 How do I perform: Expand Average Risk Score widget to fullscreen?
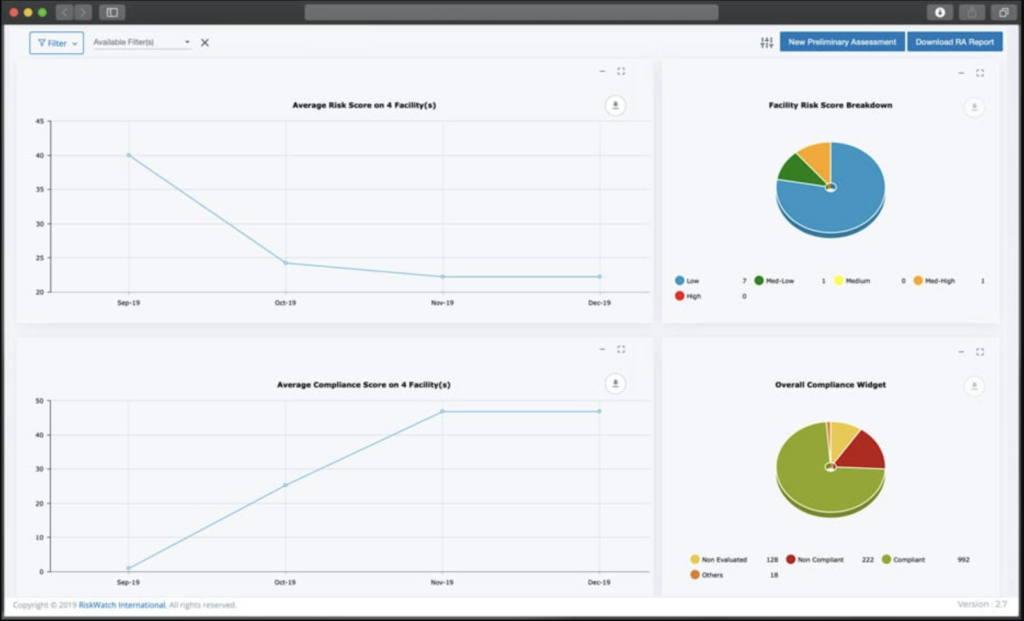pos(621,71)
